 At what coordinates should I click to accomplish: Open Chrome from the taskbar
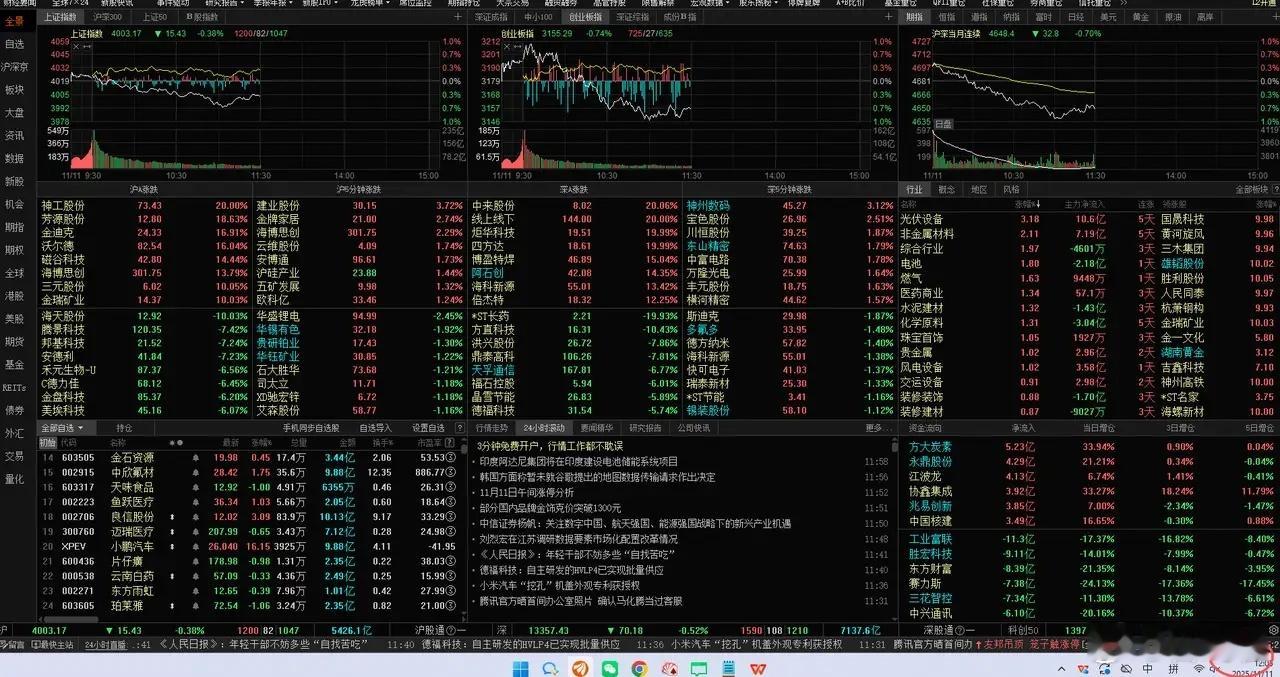(x=639, y=667)
